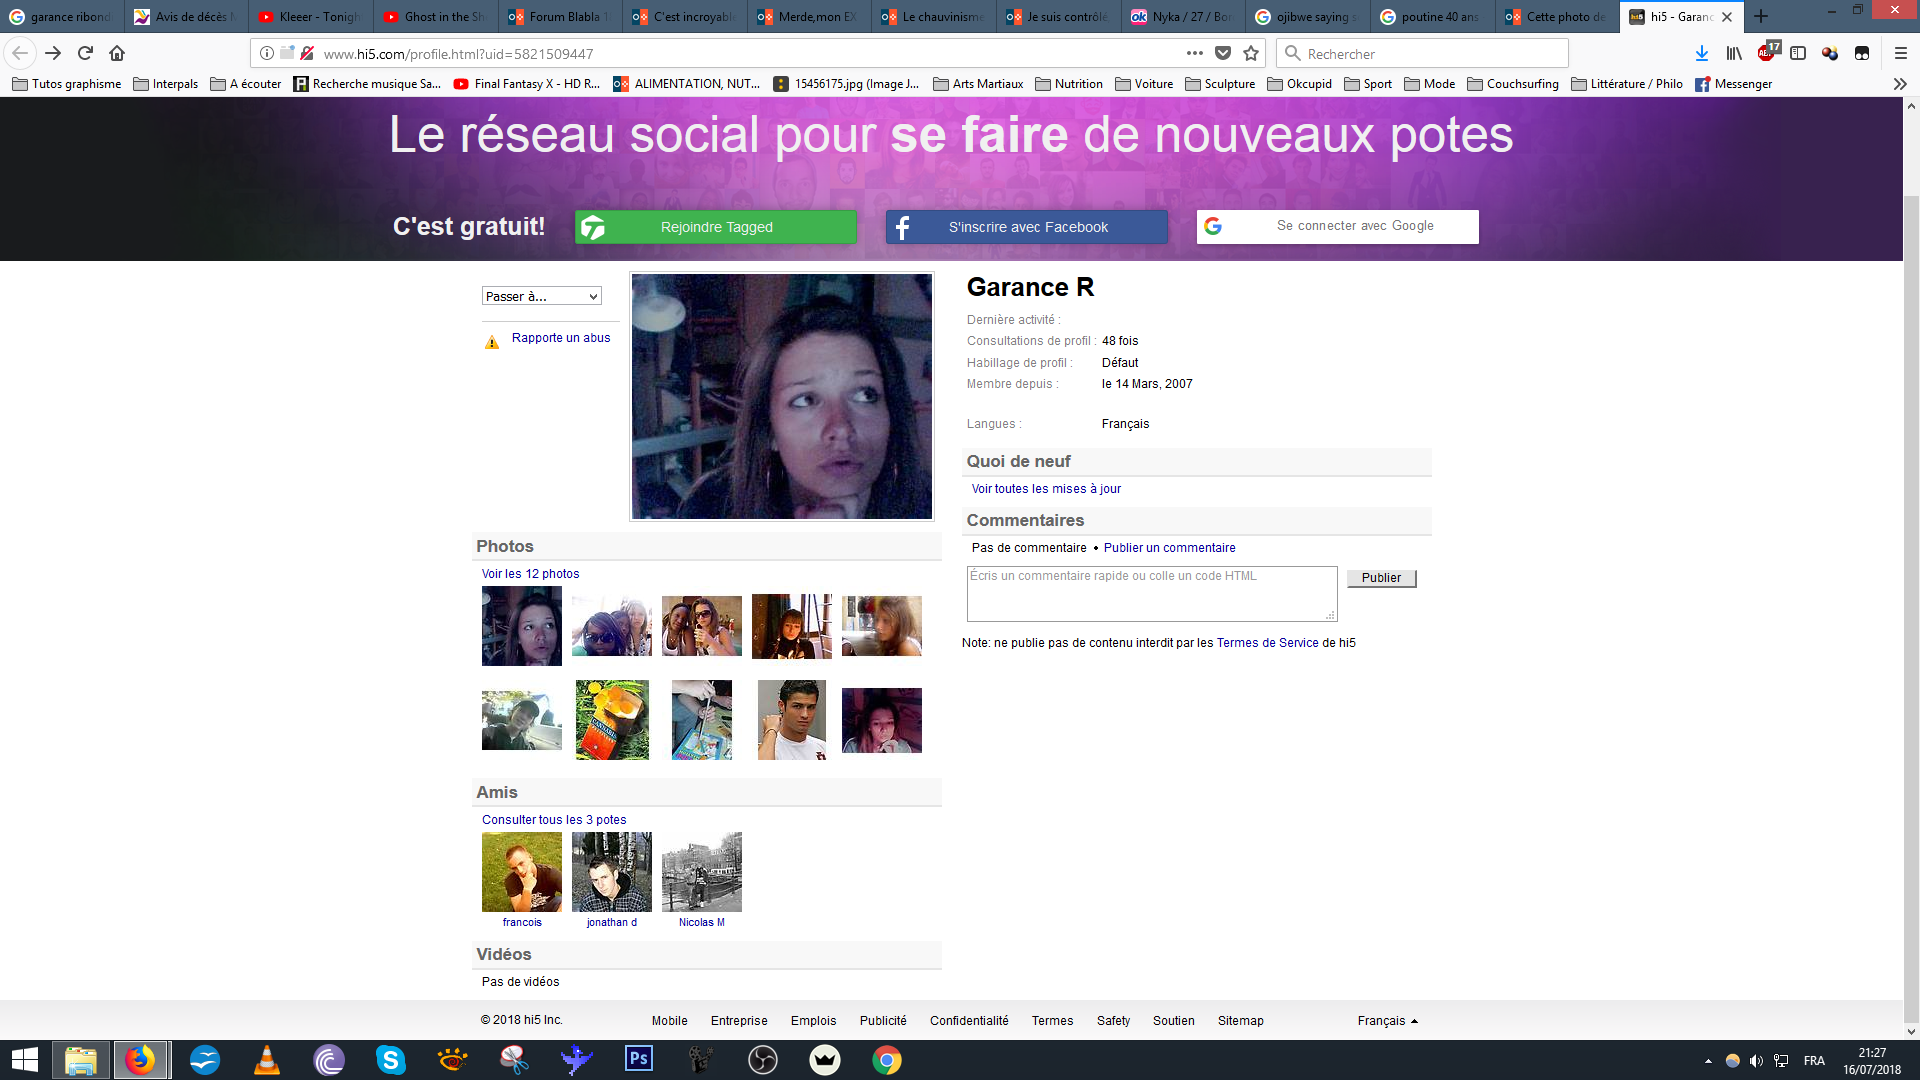
Task: Reload the current page
Action: coord(85,53)
